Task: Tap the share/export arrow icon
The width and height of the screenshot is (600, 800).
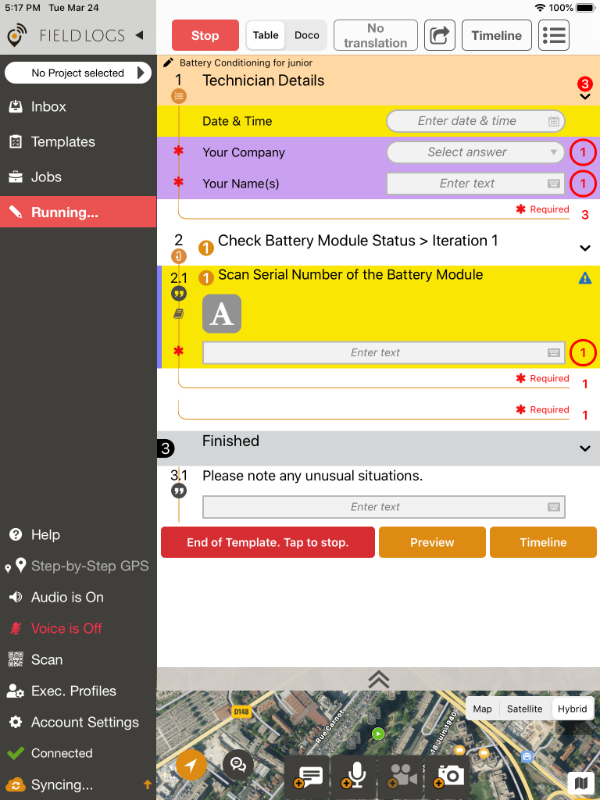Action: click(440, 35)
